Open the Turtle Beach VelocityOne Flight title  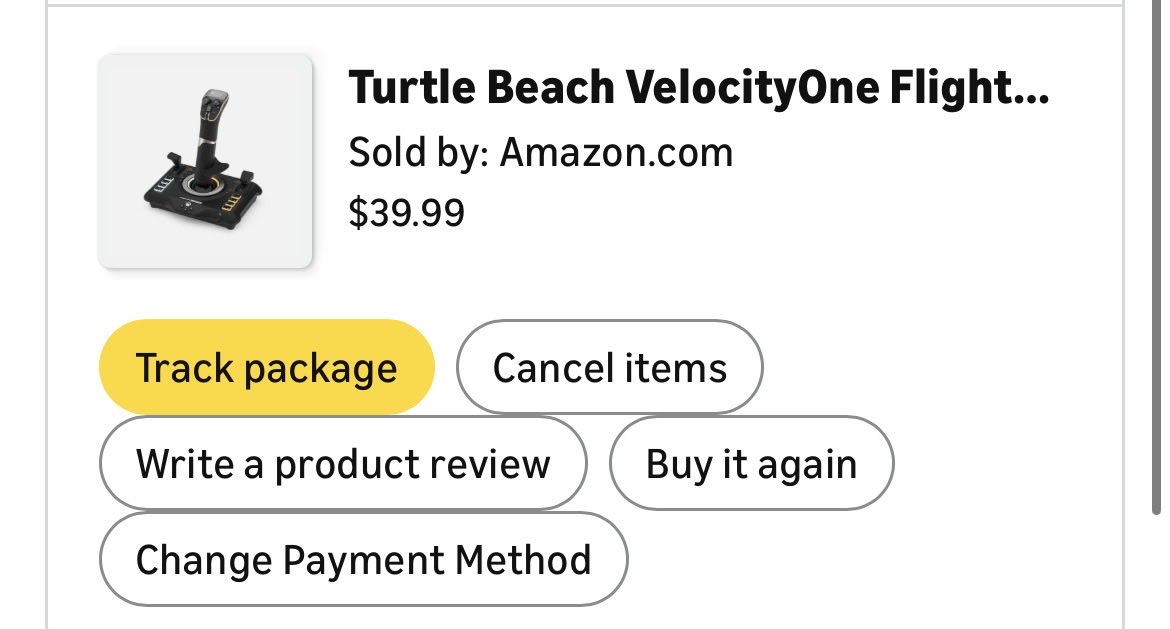click(699, 87)
